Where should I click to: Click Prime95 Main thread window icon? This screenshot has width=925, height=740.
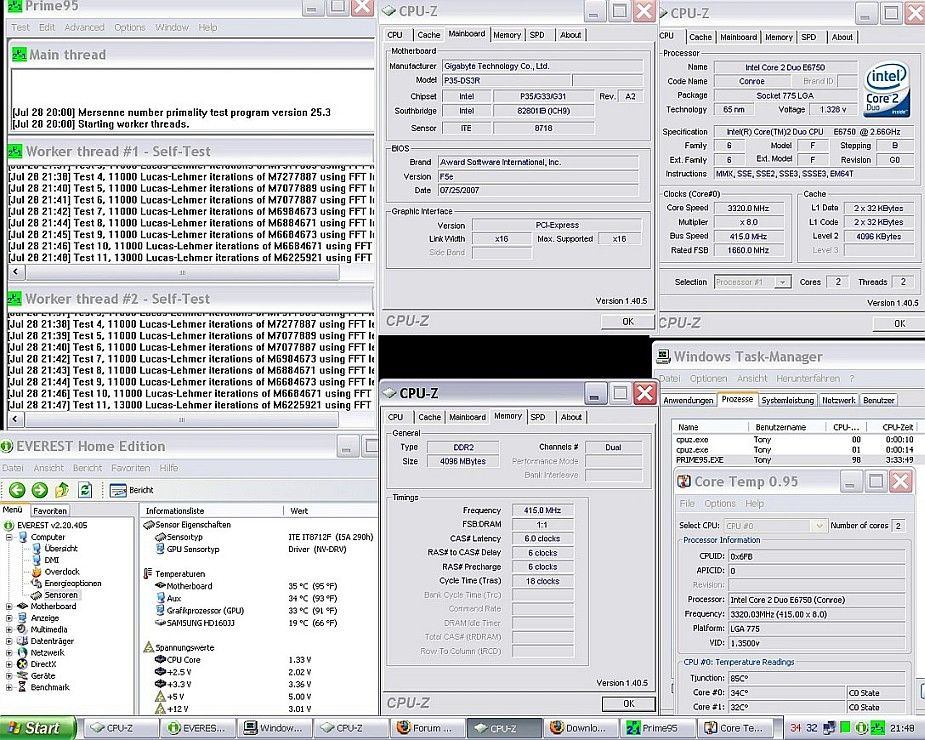19,54
